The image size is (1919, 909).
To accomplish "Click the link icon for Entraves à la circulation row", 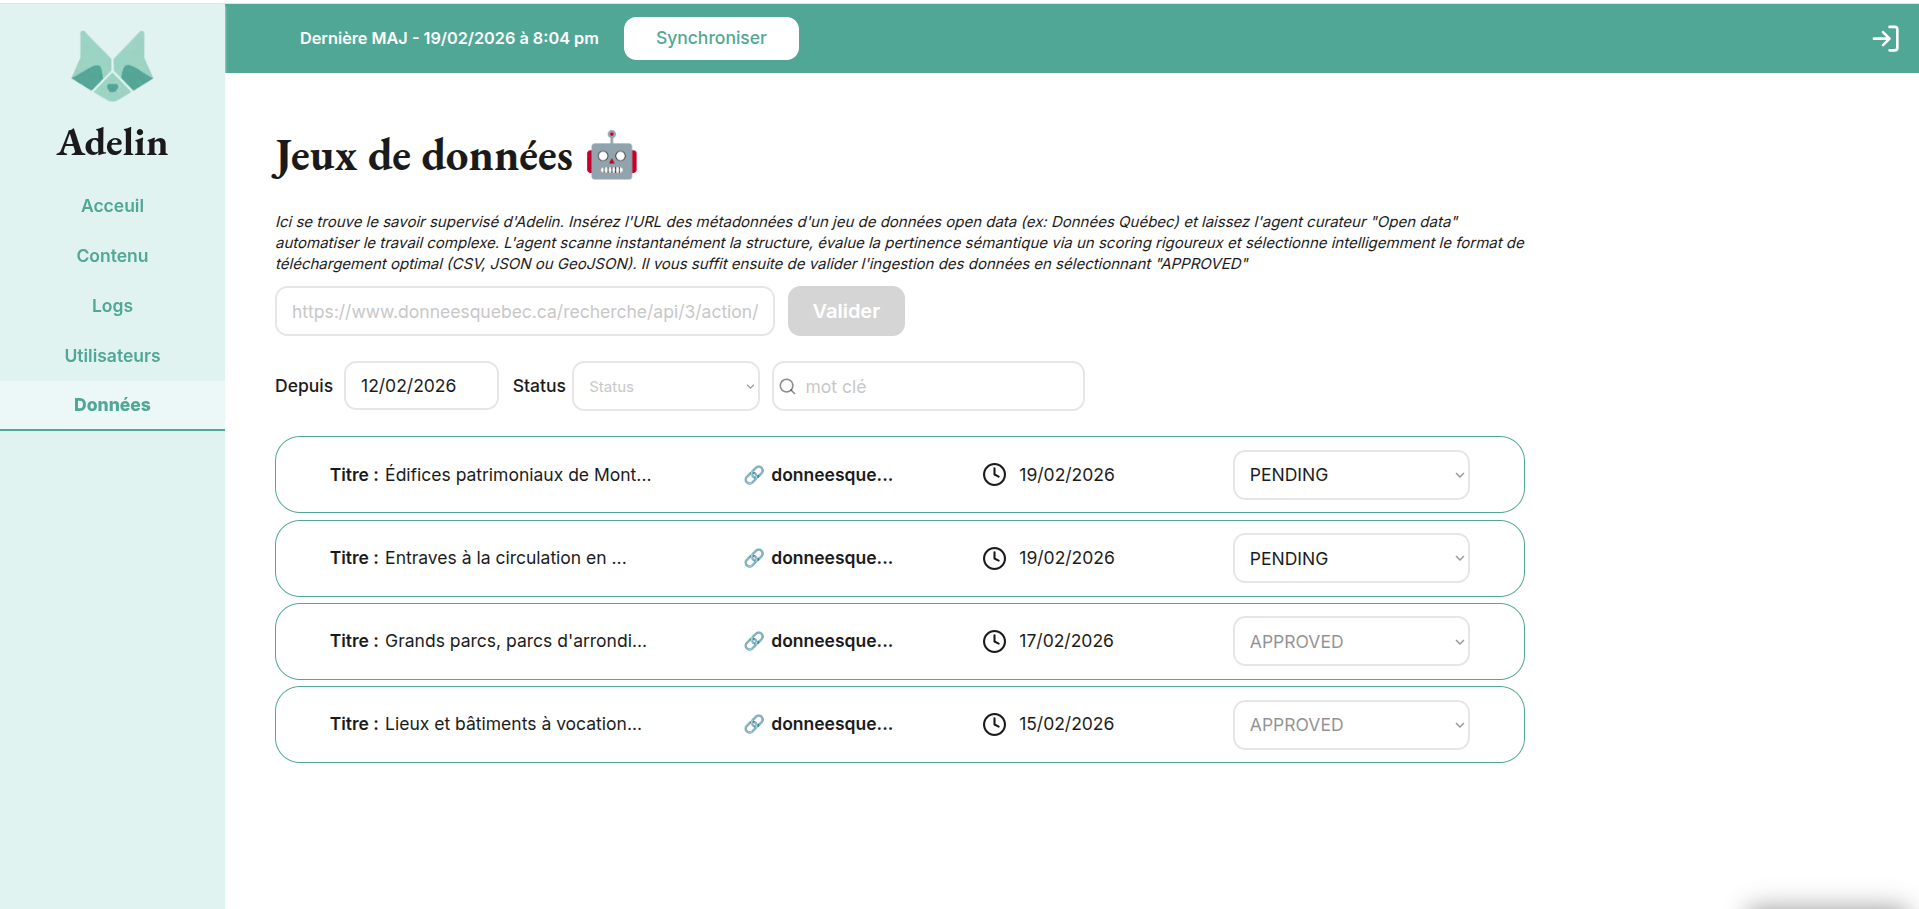I will pyautogui.click(x=754, y=558).
